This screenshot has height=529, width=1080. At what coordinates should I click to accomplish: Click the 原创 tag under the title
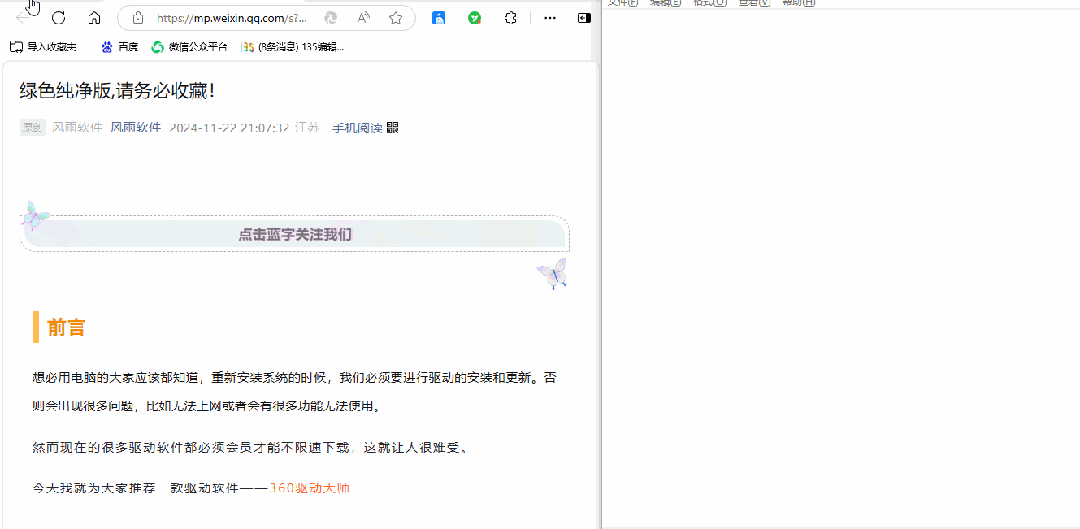click(x=32, y=127)
